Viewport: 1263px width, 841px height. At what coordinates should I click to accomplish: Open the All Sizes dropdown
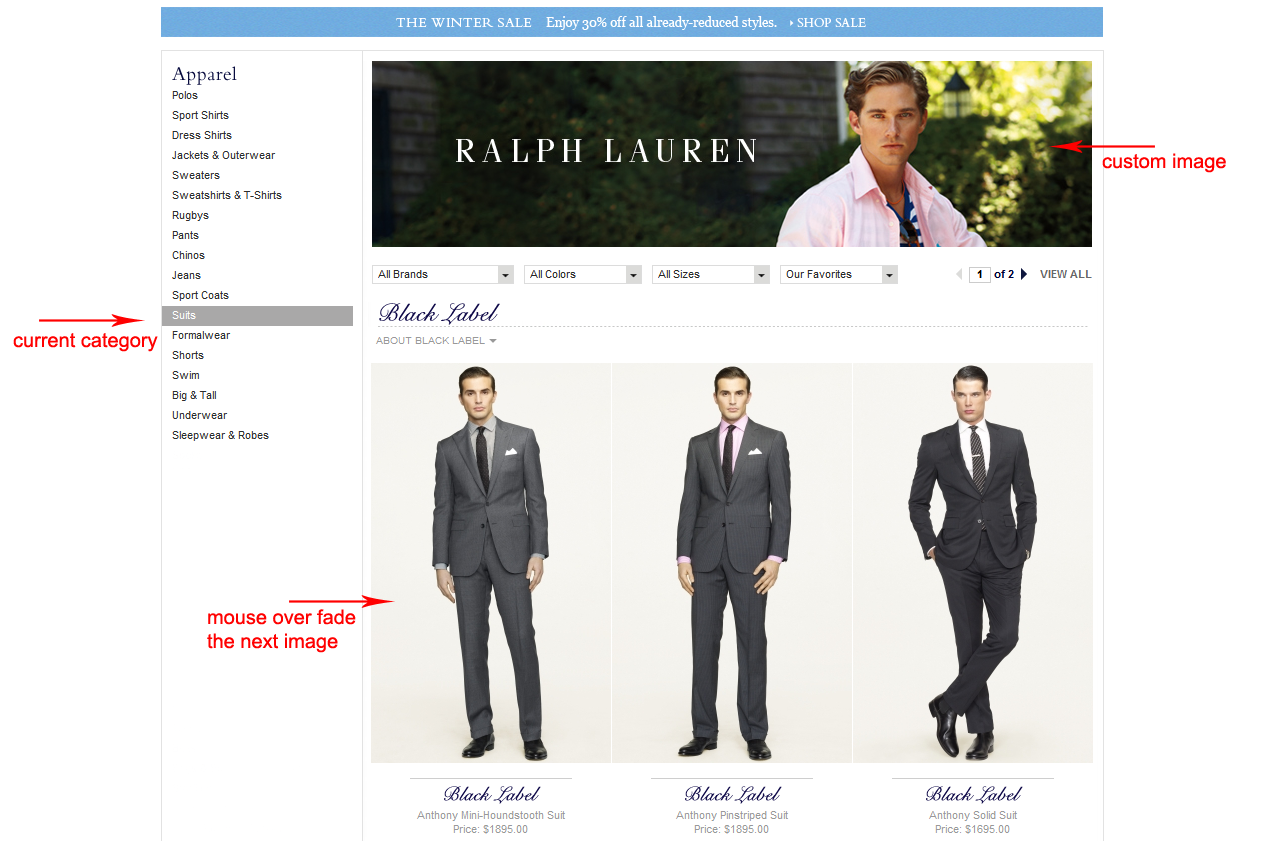click(x=711, y=274)
